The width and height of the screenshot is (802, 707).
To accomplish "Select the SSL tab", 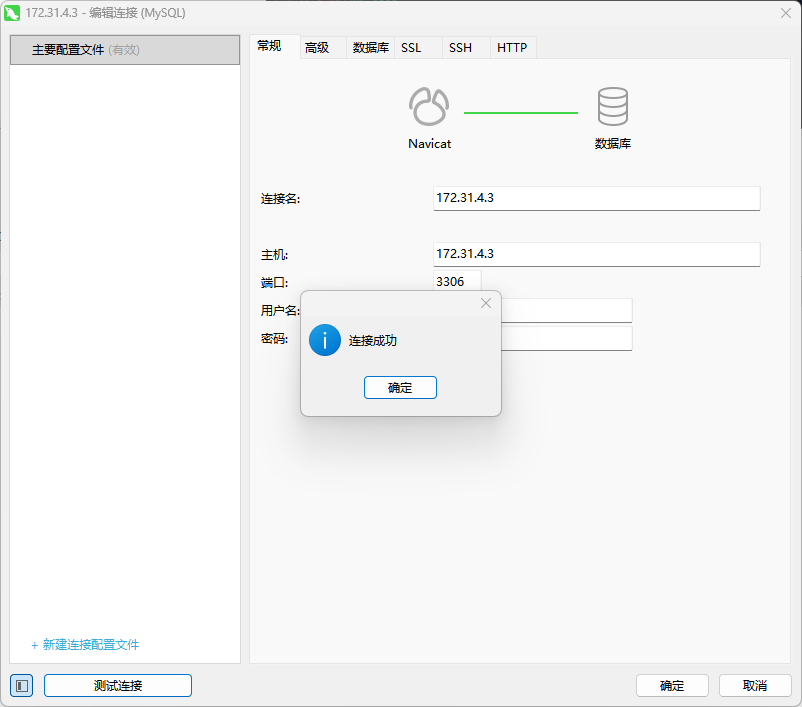I will pos(411,47).
